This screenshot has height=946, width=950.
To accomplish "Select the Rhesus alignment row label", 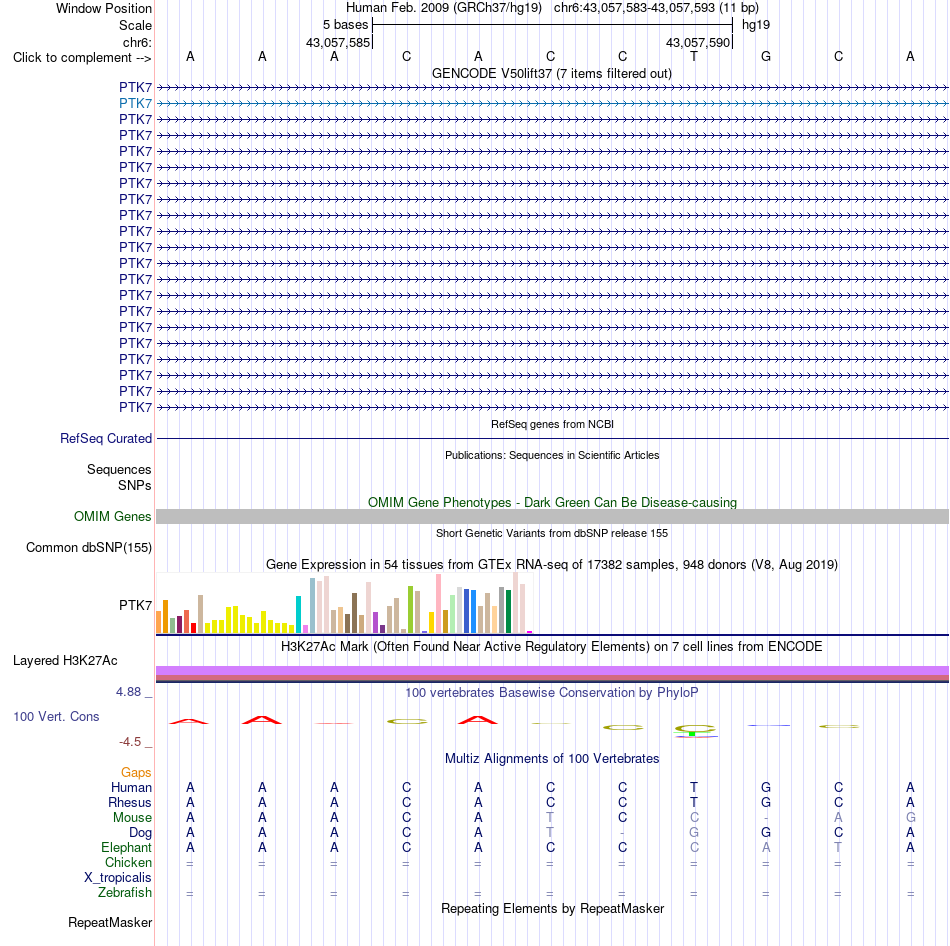I will (130, 802).
